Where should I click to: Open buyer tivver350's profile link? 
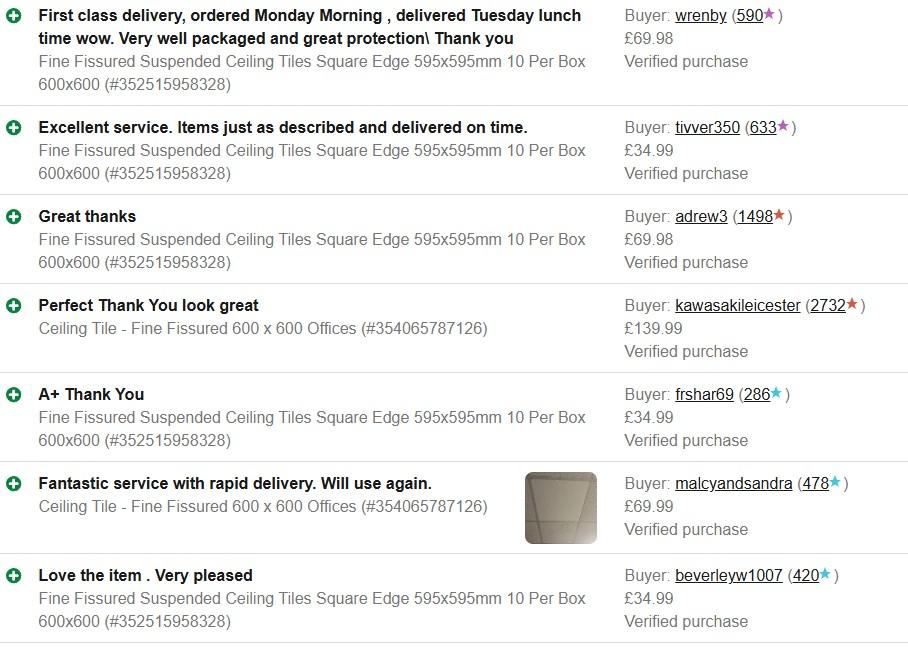tap(707, 128)
